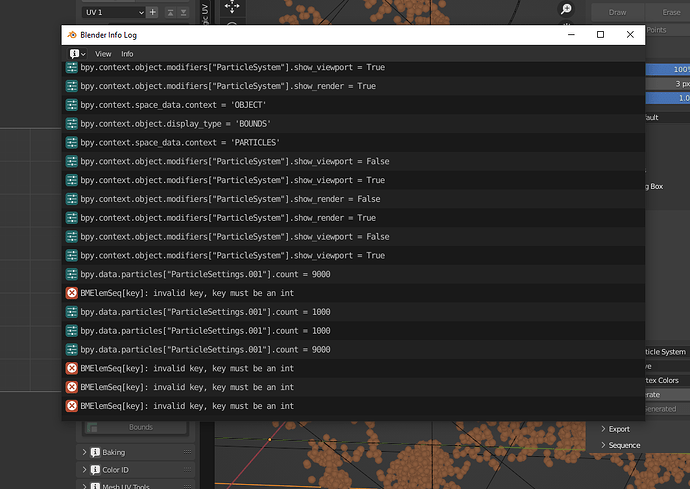The image size is (690, 489).
Task: Move UV map down with arrow icon
Action: pos(184,12)
